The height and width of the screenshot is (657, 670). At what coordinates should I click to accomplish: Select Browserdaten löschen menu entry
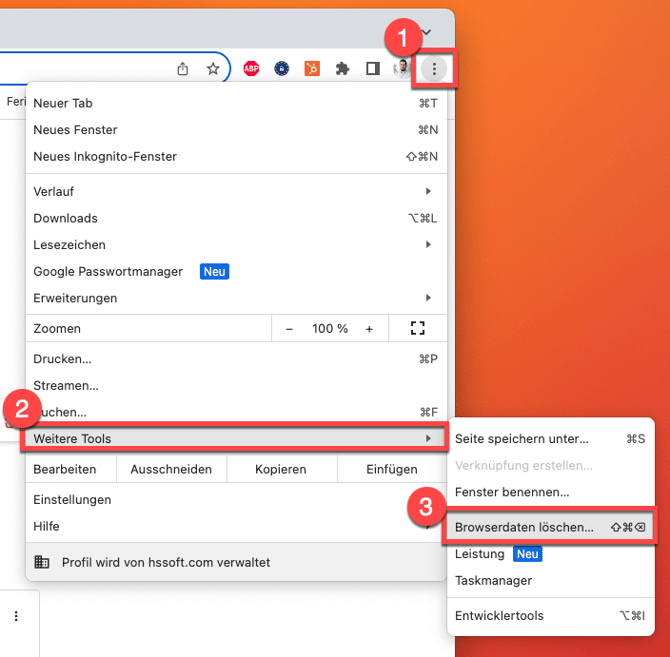pos(524,527)
